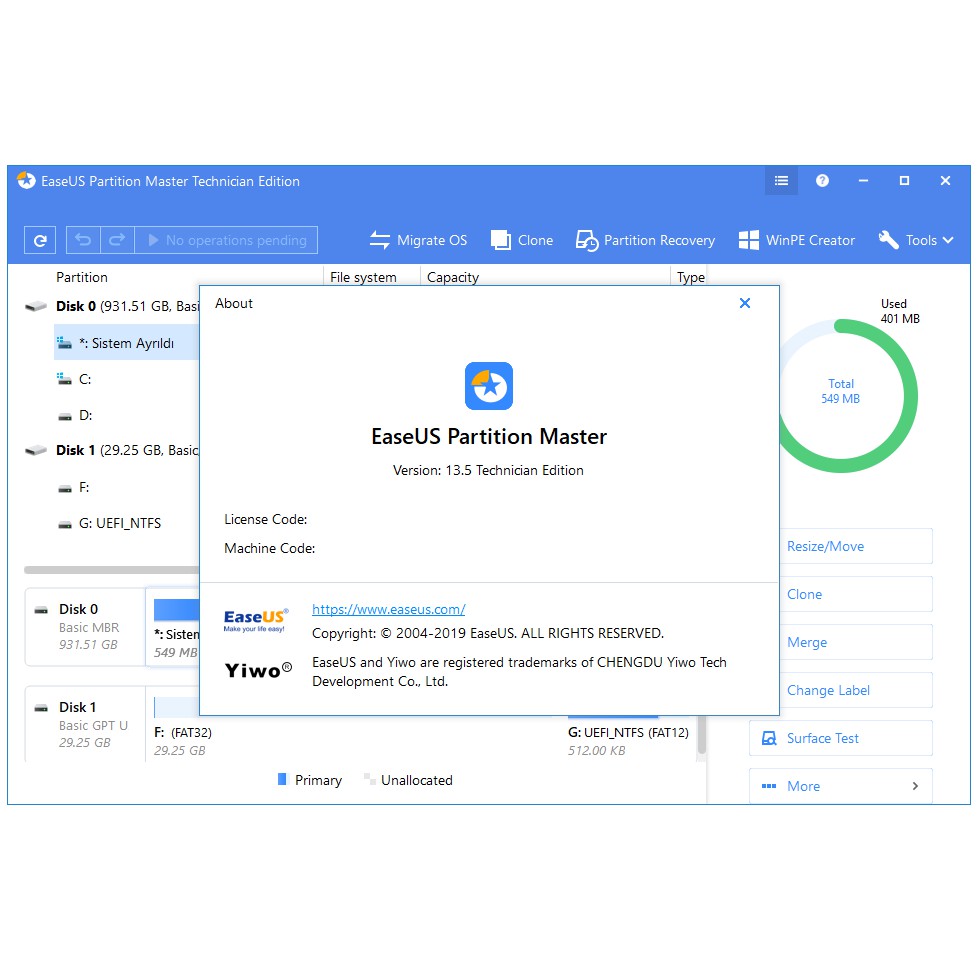This screenshot has width=978, height=978.
Task: Open Migrate OS wizard
Action: click(418, 240)
